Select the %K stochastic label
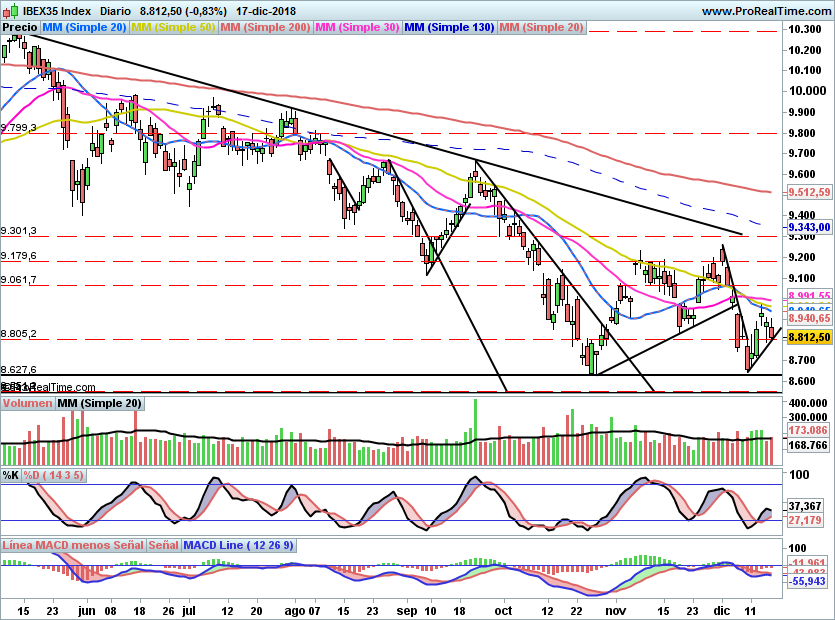Screen dimensions: 835x620 [11, 475]
